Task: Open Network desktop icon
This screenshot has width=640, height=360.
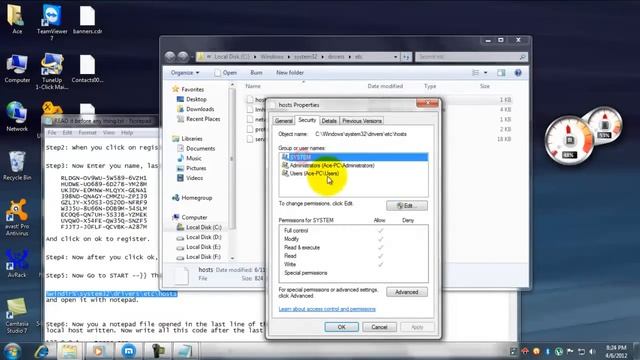Action: (17, 117)
